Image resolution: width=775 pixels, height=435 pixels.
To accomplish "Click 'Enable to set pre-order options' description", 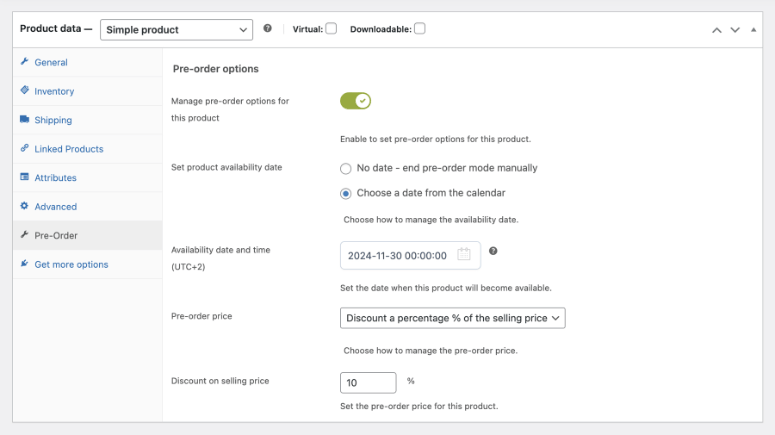I will 435,139.
